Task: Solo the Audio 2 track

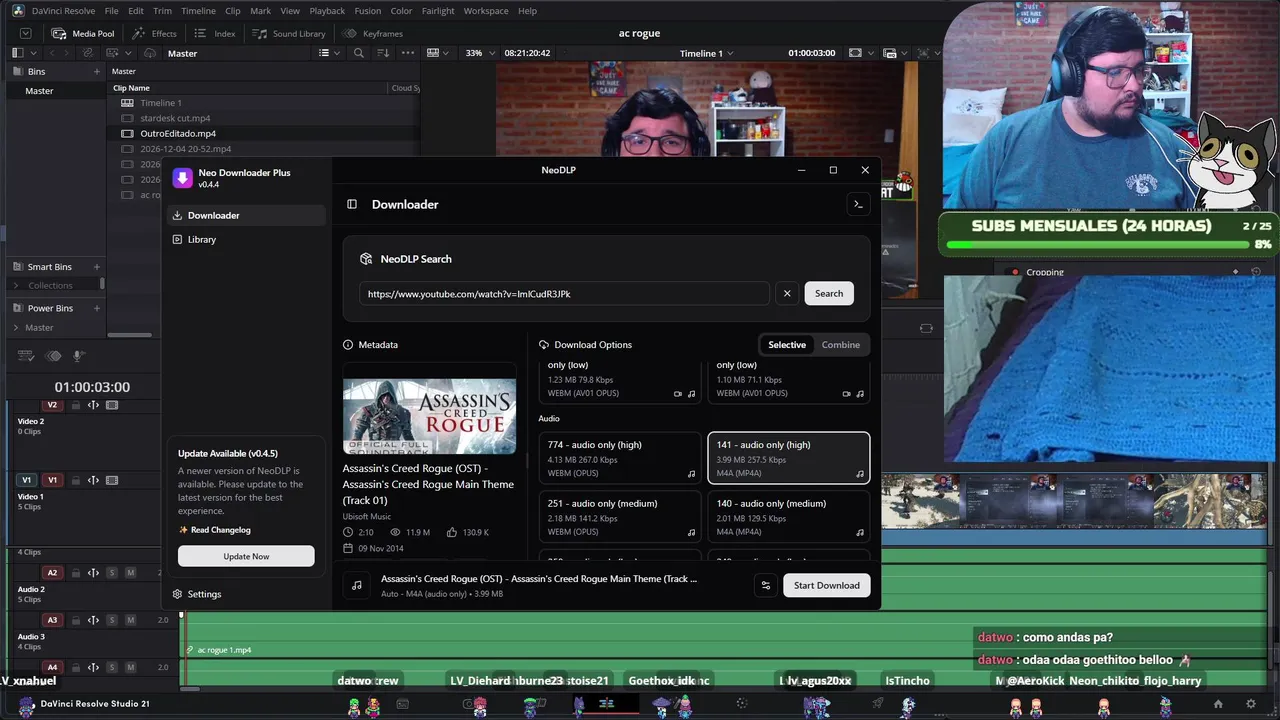Action: (x=112, y=573)
